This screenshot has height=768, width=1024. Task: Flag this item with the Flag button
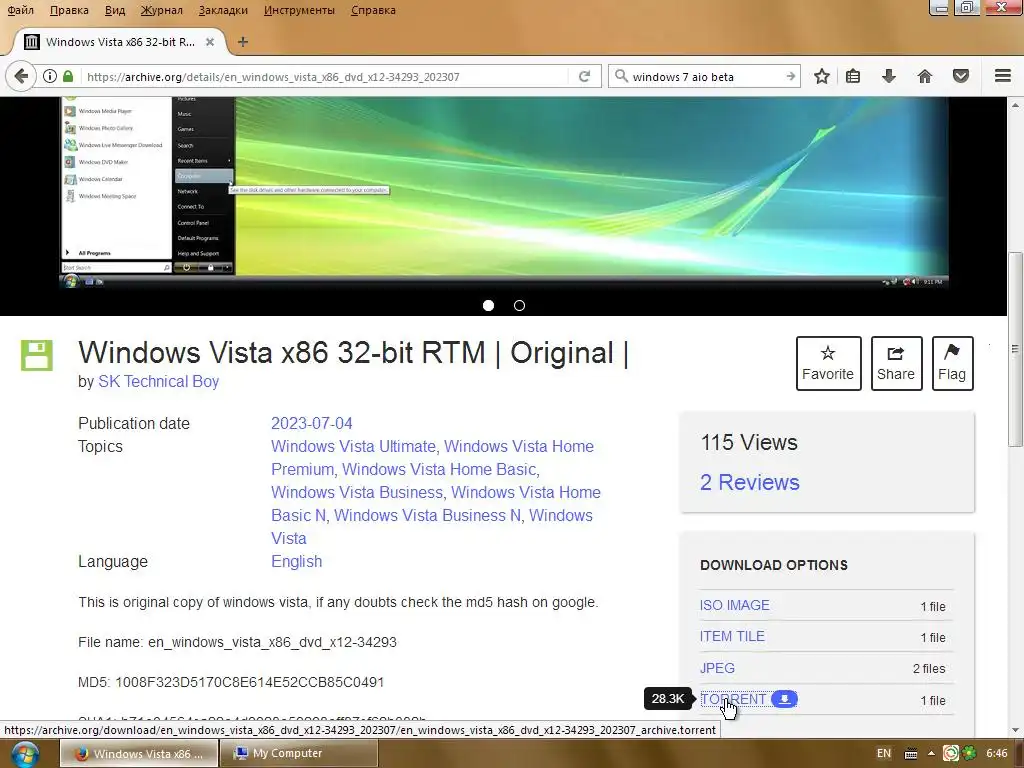tap(952, 364)
